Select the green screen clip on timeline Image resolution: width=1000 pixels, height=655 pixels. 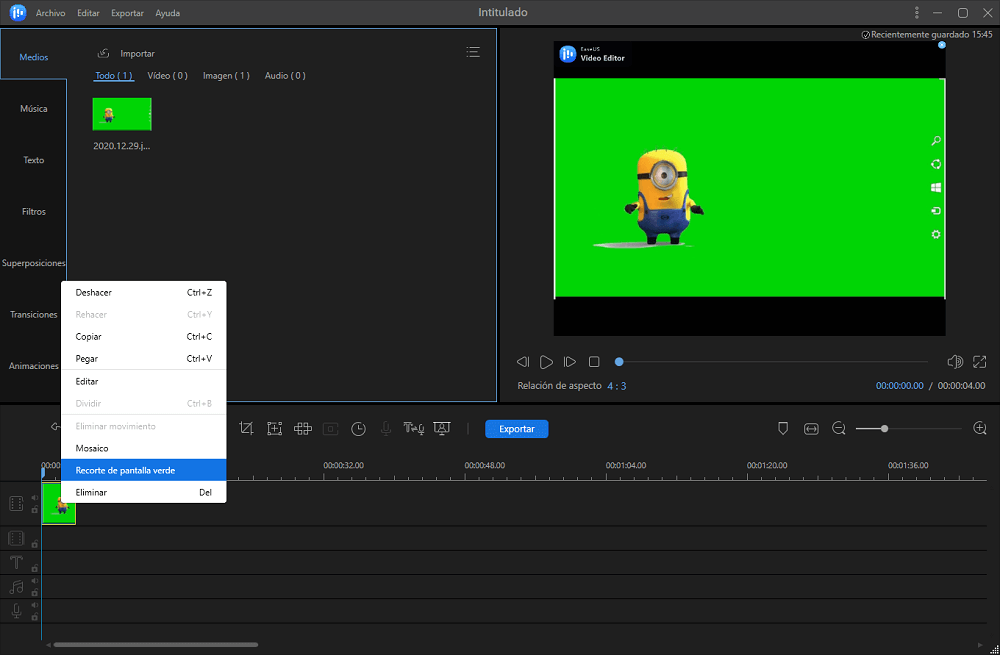(59, 503)
